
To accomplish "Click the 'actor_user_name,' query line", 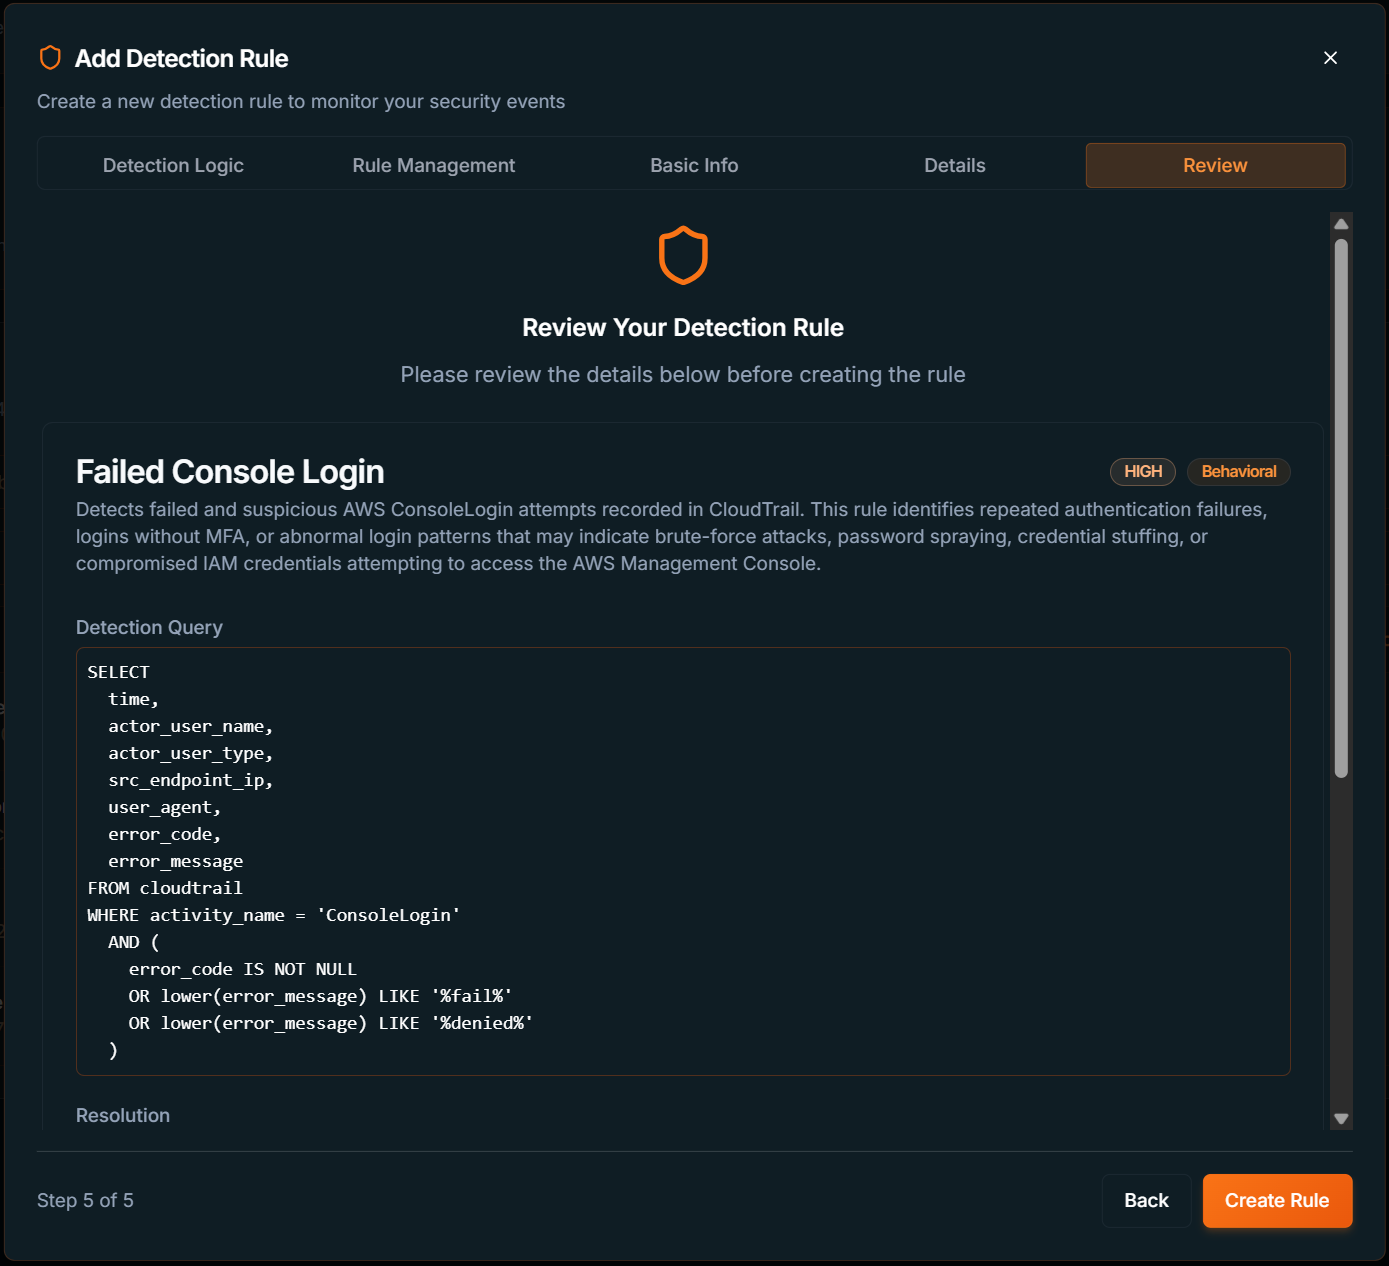I will (x=190, y=726).
